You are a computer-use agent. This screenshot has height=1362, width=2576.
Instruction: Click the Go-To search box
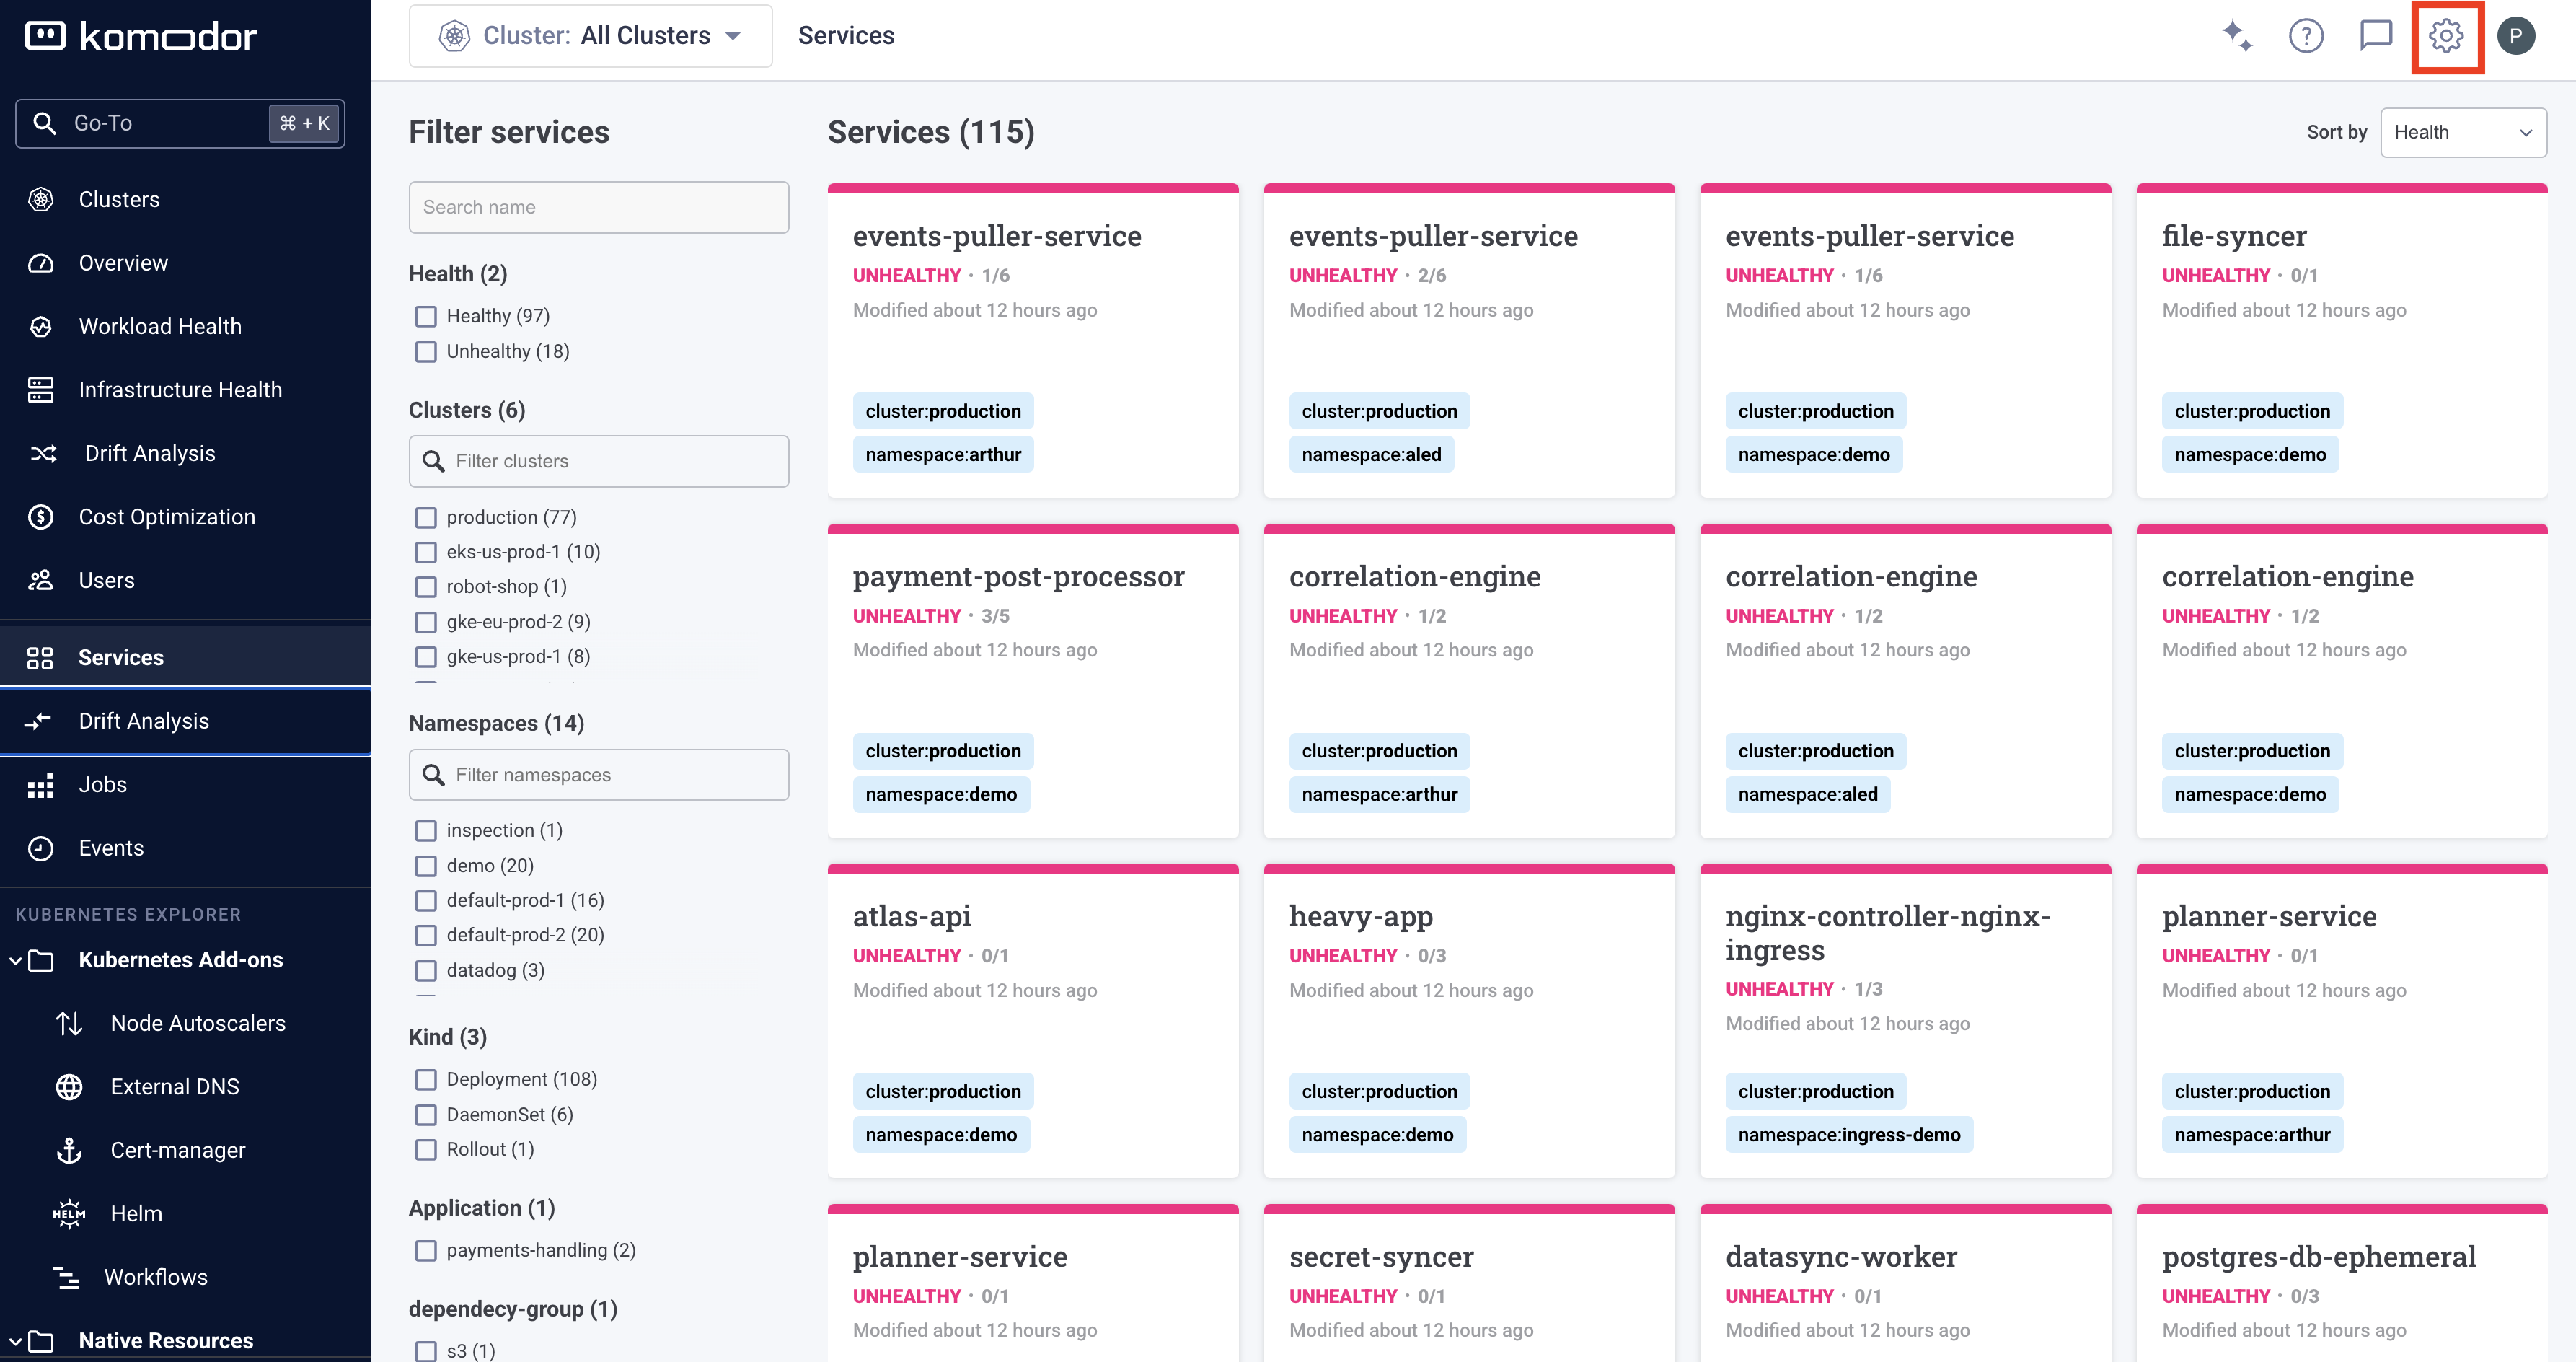pyautogui.click(x=180, y=123)
